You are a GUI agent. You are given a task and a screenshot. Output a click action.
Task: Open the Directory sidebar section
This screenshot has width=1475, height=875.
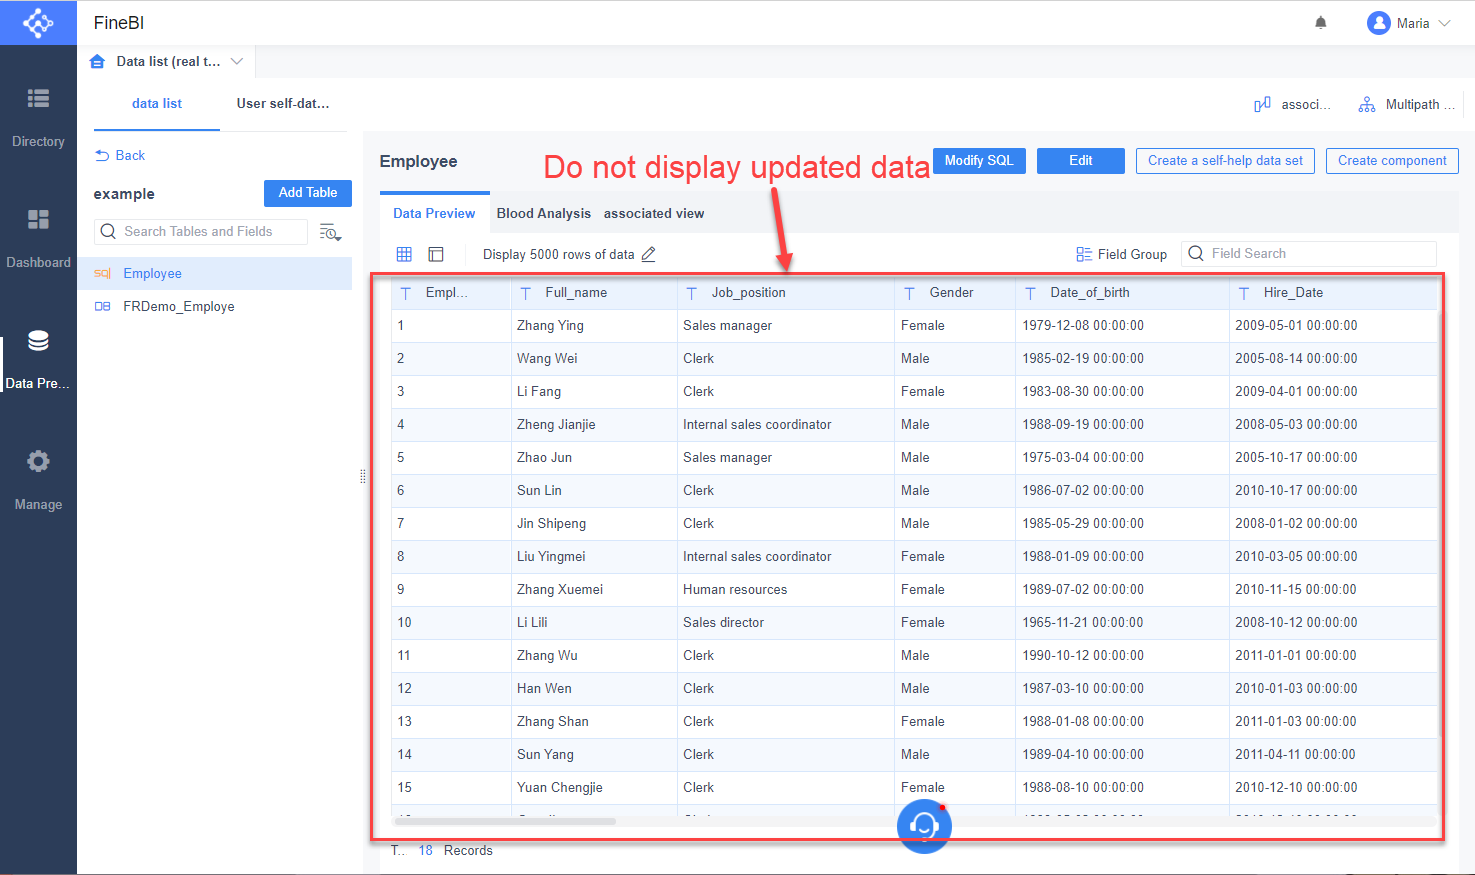[38, 117]
